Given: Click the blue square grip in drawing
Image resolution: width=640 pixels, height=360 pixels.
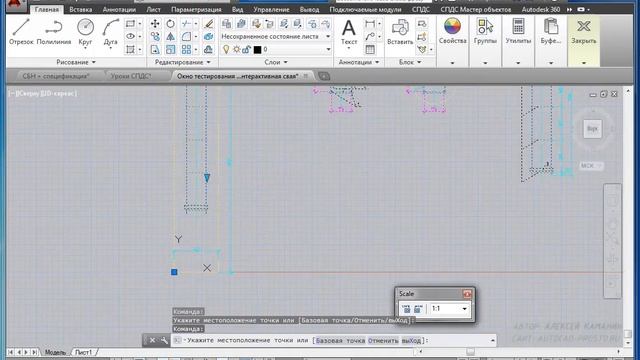Looking at the screenshot, I should [174, 272].
